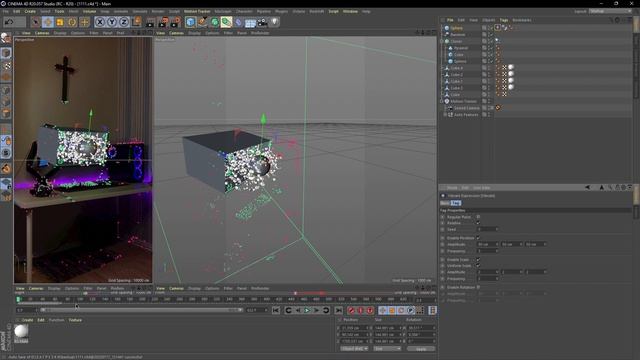The width and height of the screenshot is (640, 360).
Task: Open the Layout dropdown
Action: click(x=610, y=11)
